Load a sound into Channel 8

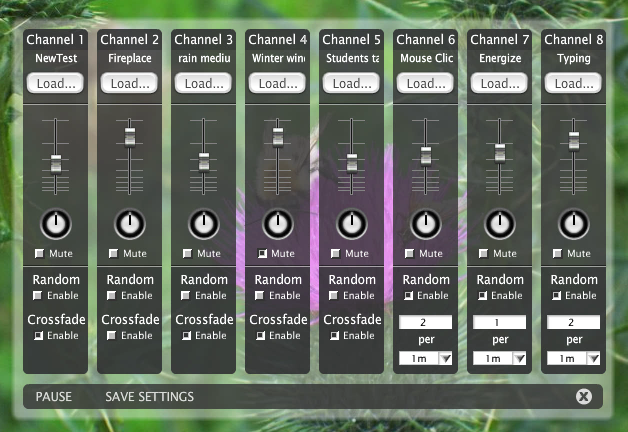(573, 83)
